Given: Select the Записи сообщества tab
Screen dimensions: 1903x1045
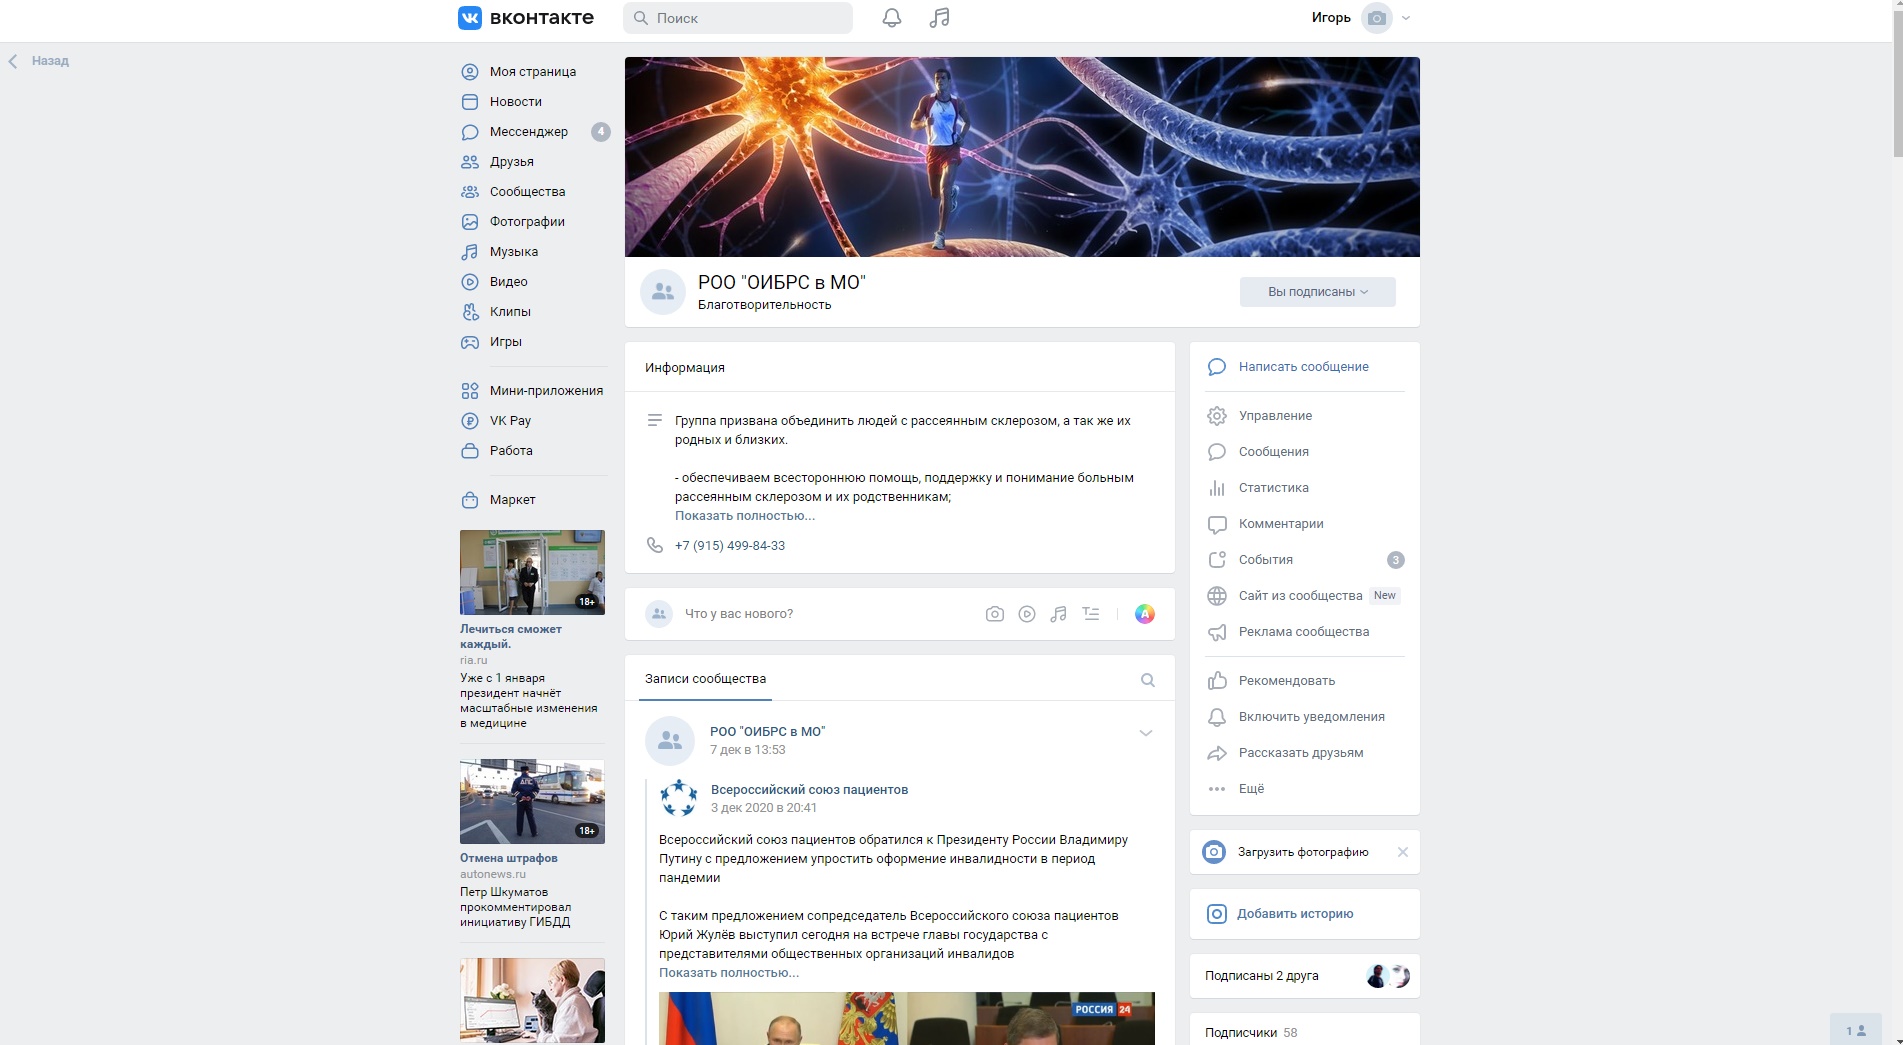Looking at the screenshot, I should (x=705, y=679).
